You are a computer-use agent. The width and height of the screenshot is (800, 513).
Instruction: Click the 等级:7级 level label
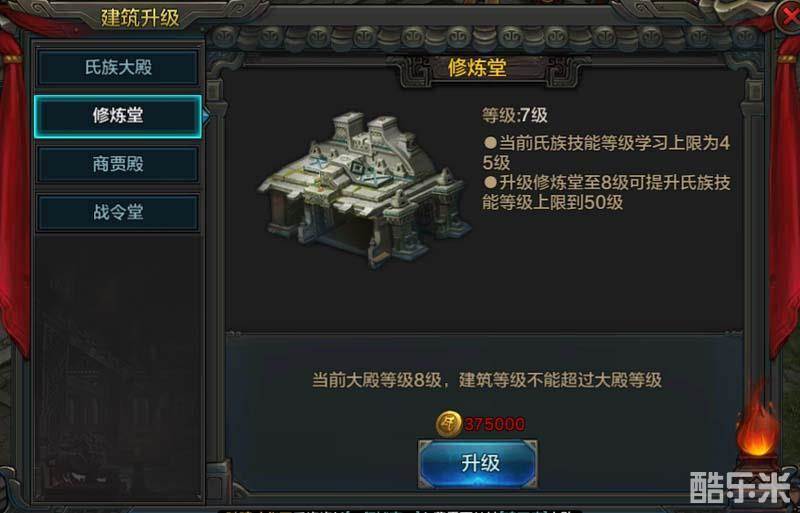pos(515,115)
